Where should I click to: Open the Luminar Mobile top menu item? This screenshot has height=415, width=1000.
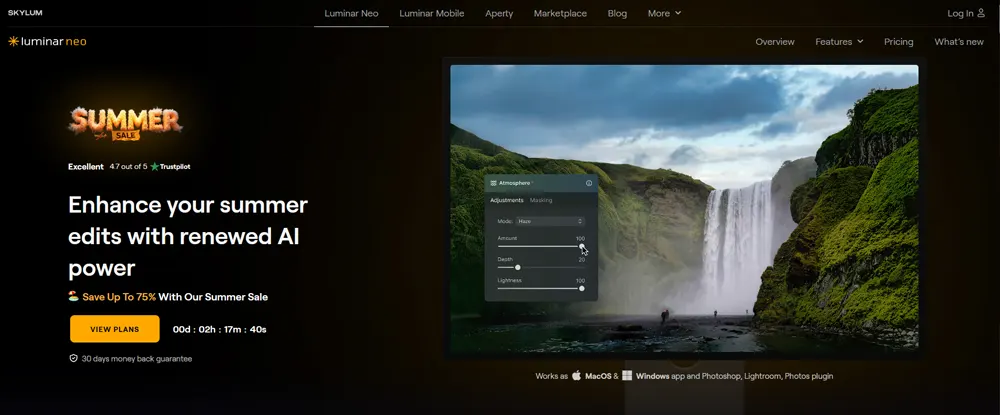click(x=431, y=13)
